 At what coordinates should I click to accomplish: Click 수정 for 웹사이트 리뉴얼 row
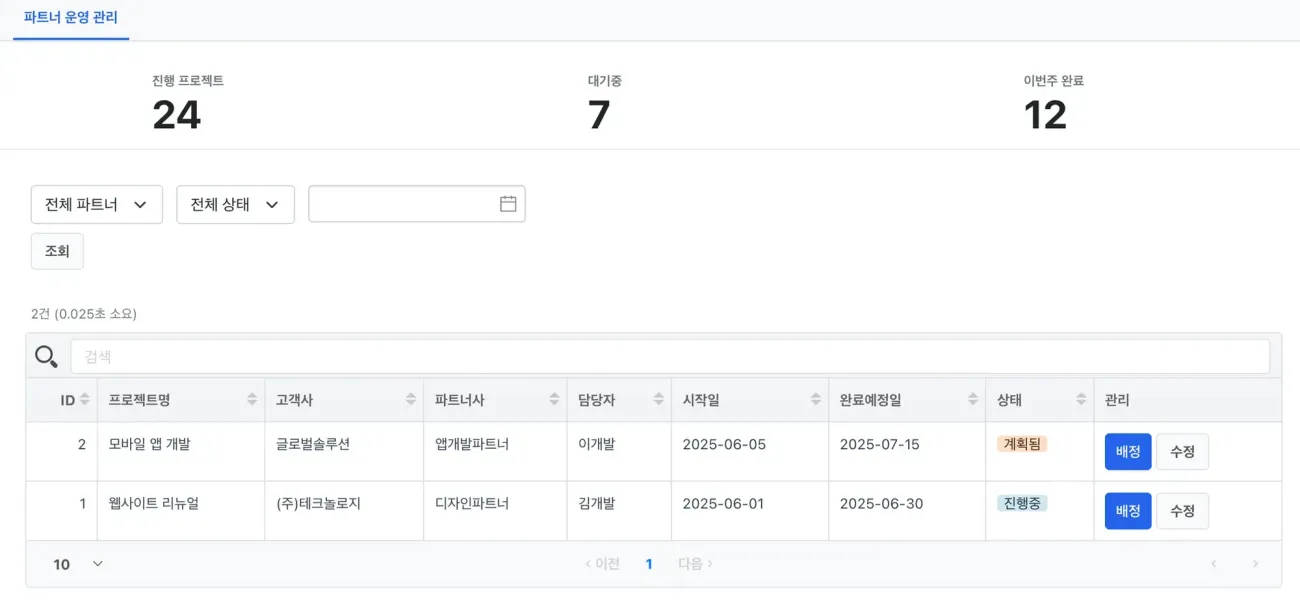click(x=1182, y=511)
